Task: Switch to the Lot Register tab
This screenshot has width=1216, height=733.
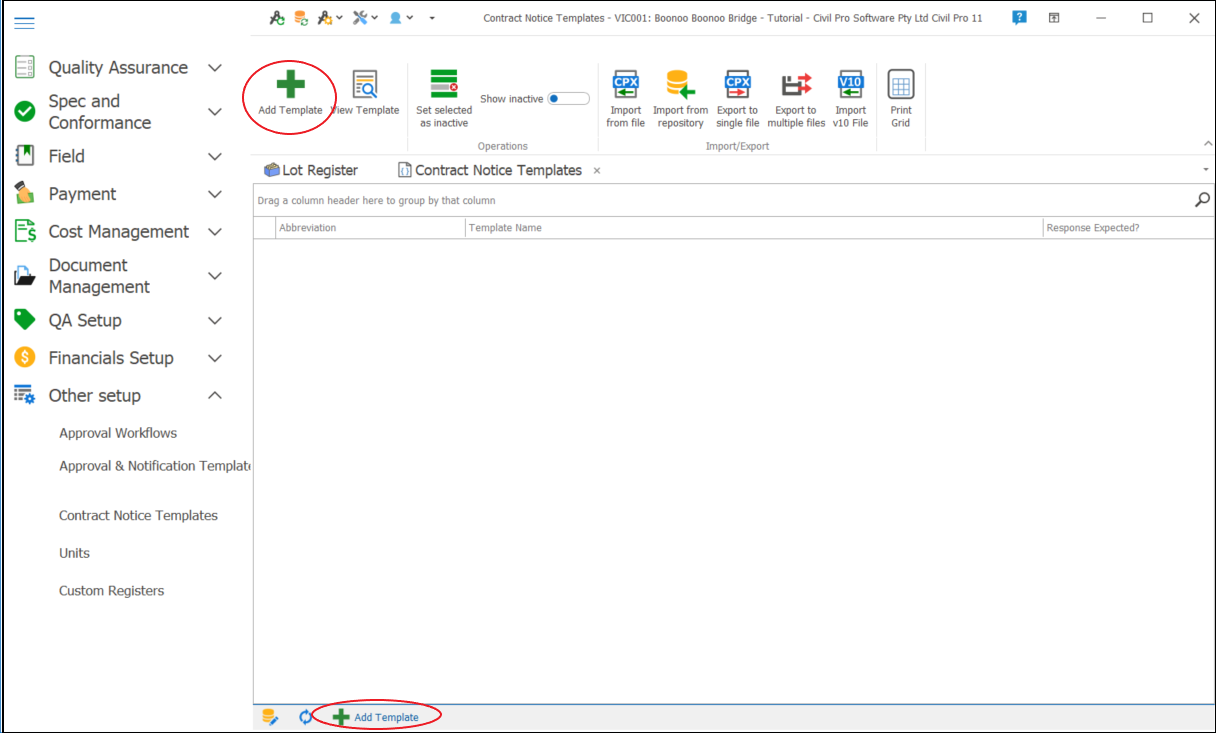Action: [311, 171]
